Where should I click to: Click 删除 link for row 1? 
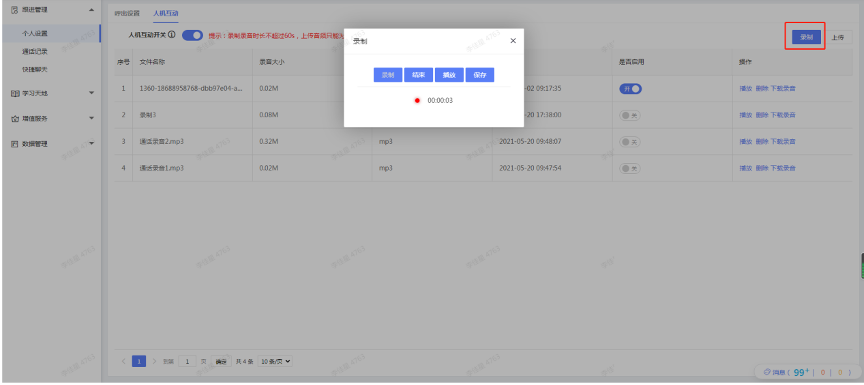click(762, 89)
